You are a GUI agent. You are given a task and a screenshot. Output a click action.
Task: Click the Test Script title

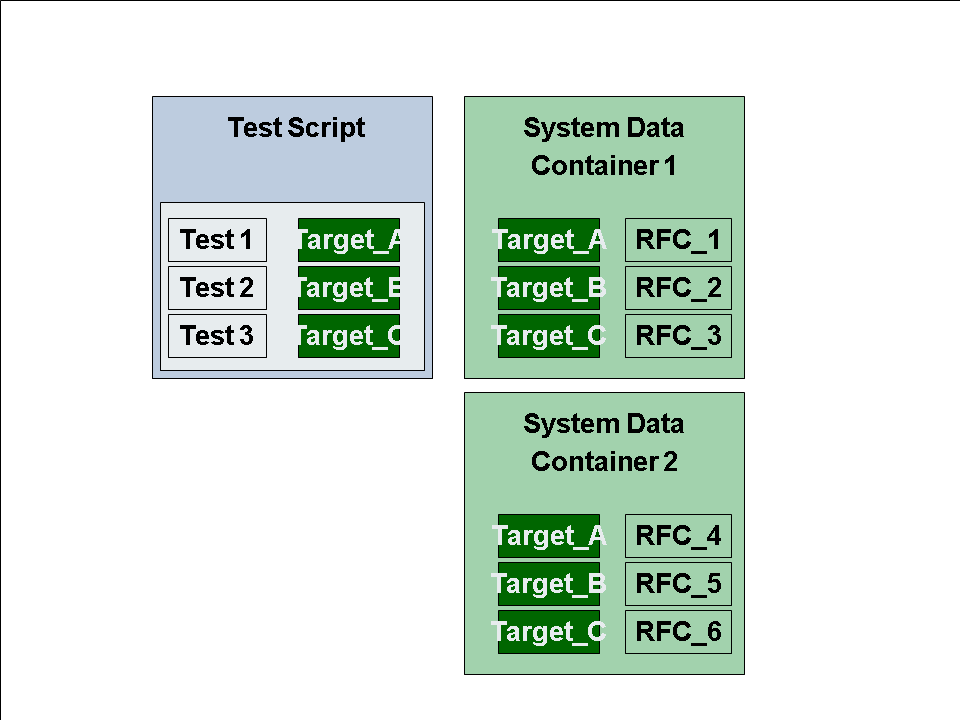pyautogui.click(x=296, y=128)
